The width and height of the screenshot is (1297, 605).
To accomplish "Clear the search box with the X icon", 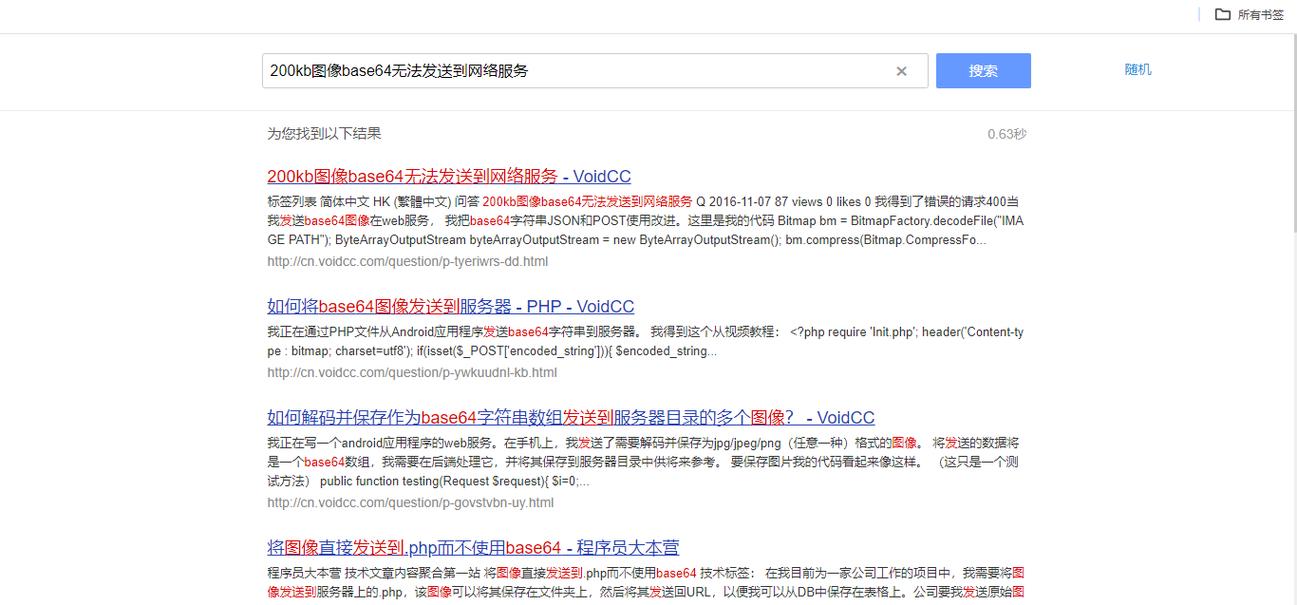I will [x=901, y=71].
